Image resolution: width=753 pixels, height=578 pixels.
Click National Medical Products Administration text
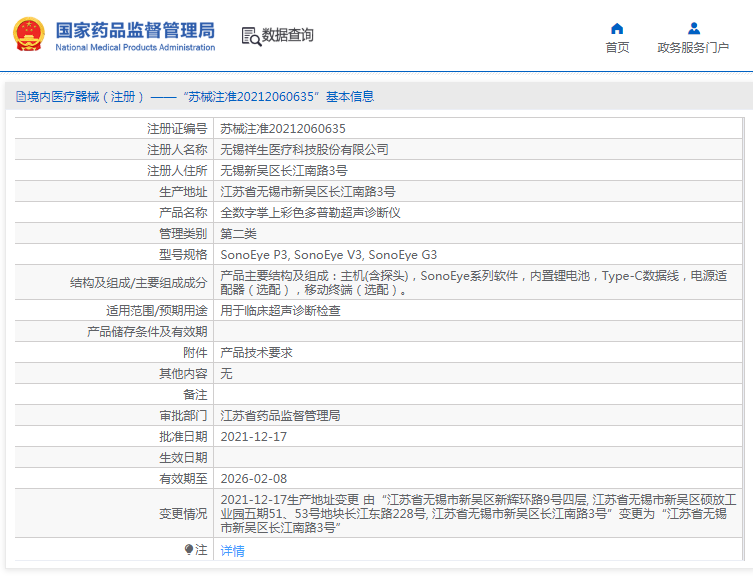tap(135, 48)
